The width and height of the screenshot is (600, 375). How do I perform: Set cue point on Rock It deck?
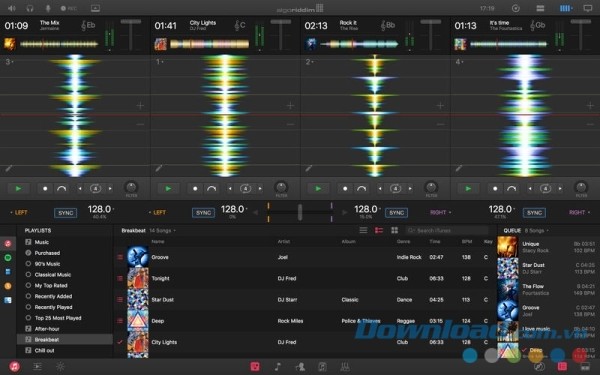[x=345, y=188]
